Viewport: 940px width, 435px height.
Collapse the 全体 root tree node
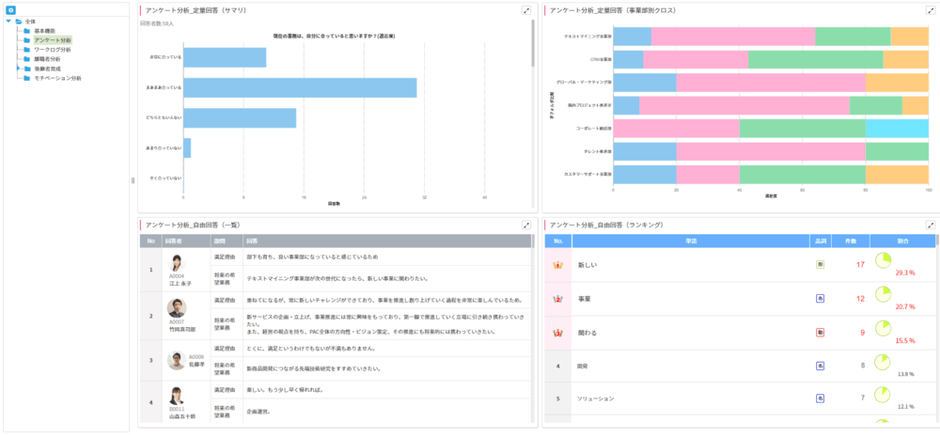[x=7, y=21]
